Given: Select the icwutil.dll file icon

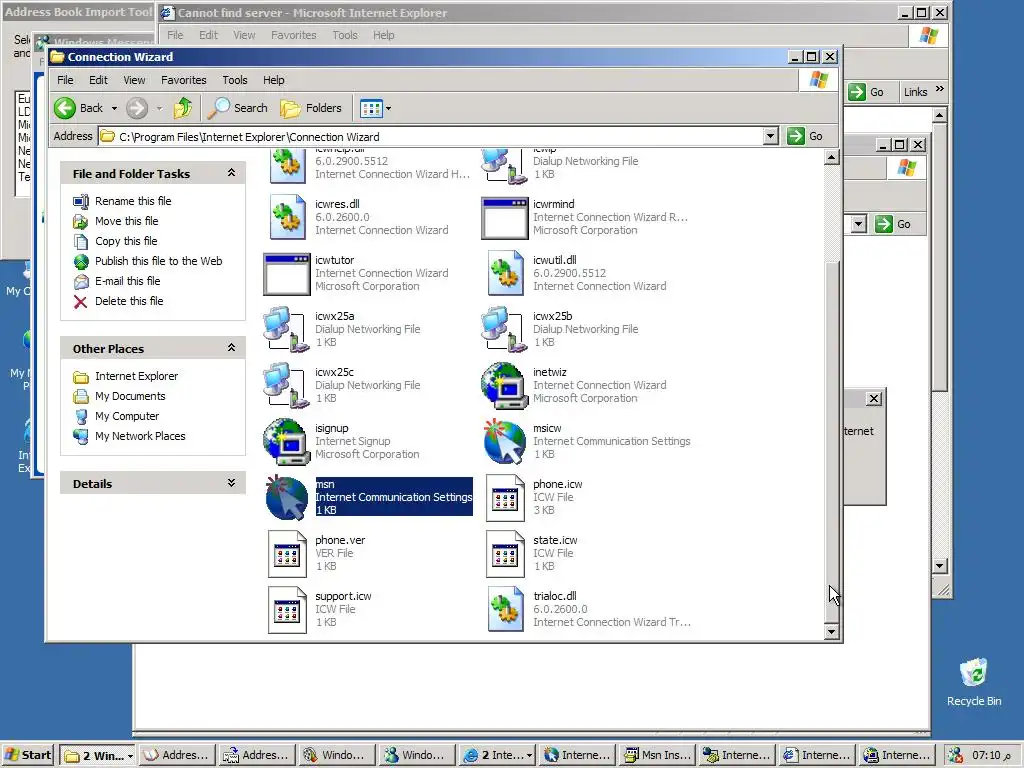Looking at the screenshot, I should [x=505, y=273].
